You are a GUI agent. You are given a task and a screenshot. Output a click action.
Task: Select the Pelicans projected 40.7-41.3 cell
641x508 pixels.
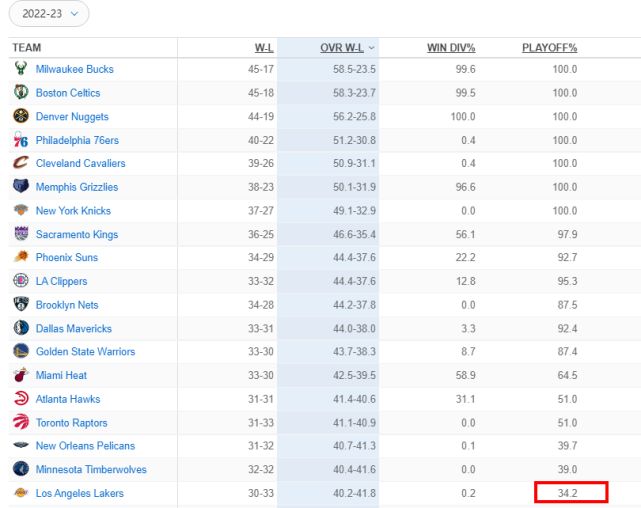point(354,445)
